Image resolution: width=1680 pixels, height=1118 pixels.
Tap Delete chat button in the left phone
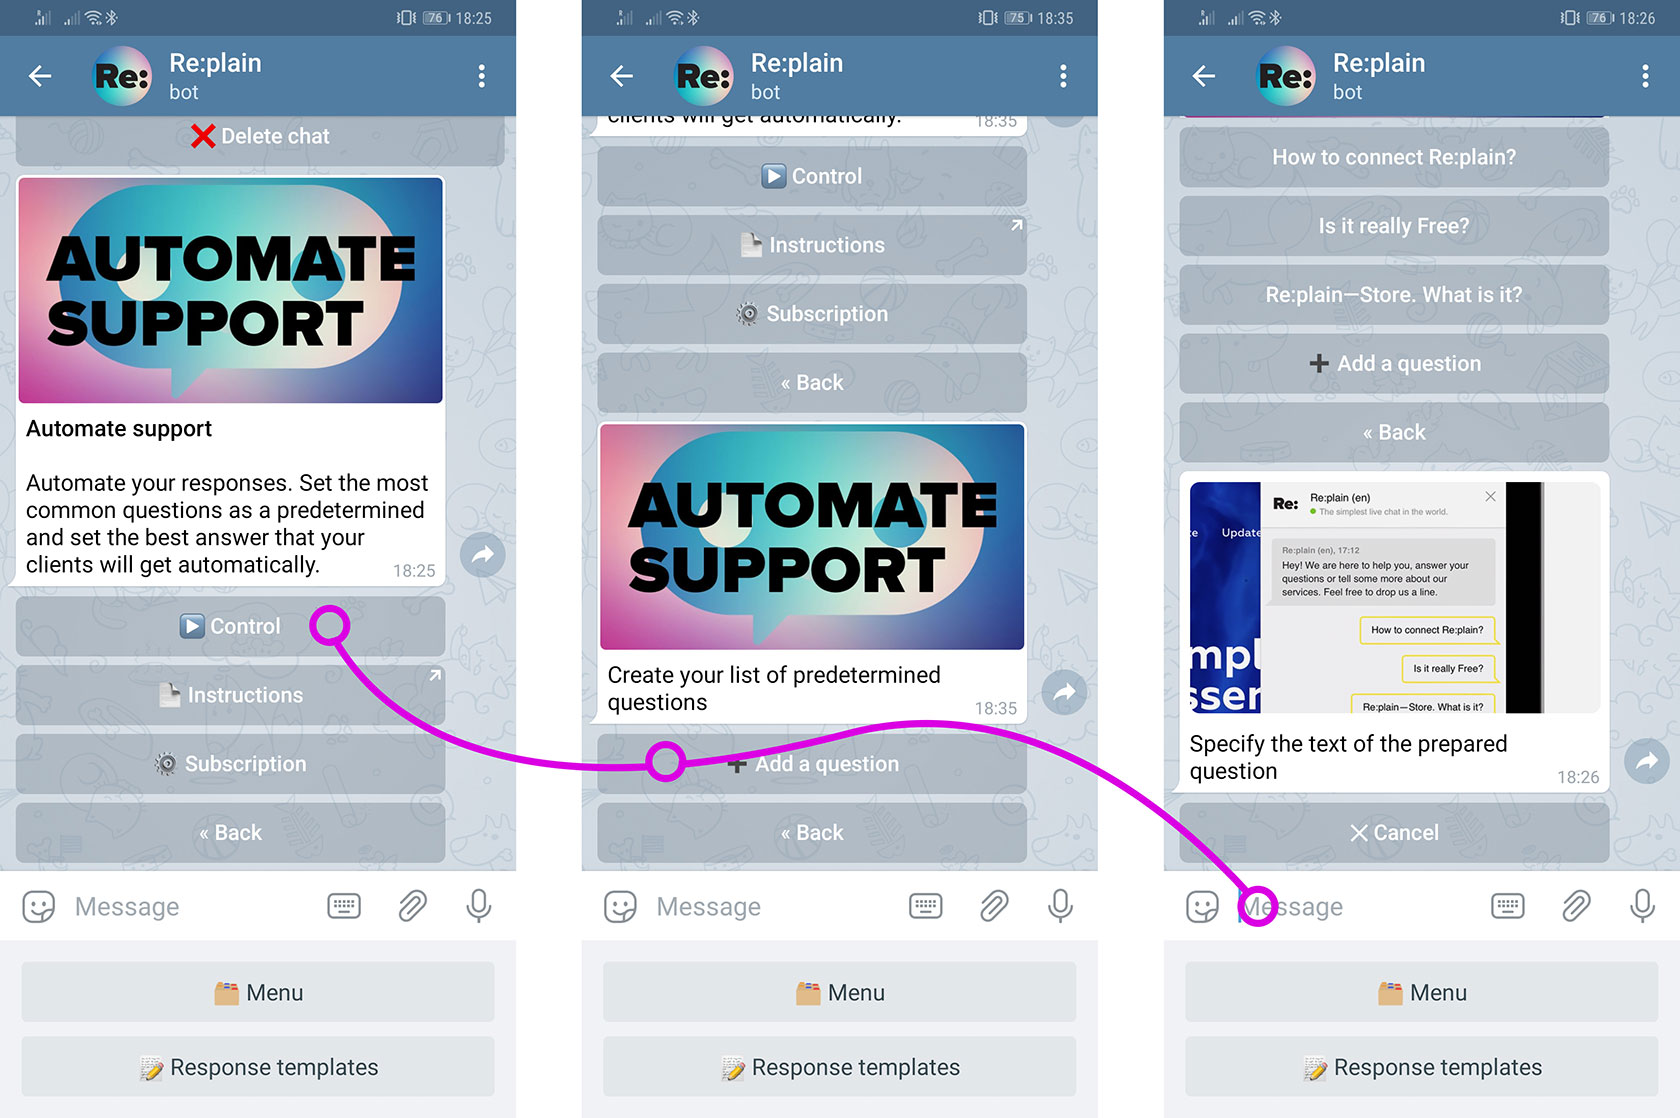[x=260, y=139]
